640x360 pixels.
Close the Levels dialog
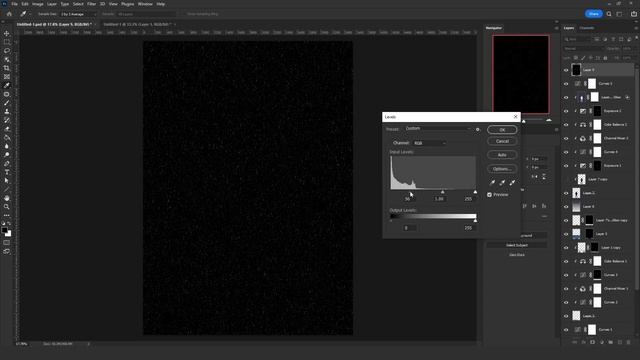click(515, 117)
